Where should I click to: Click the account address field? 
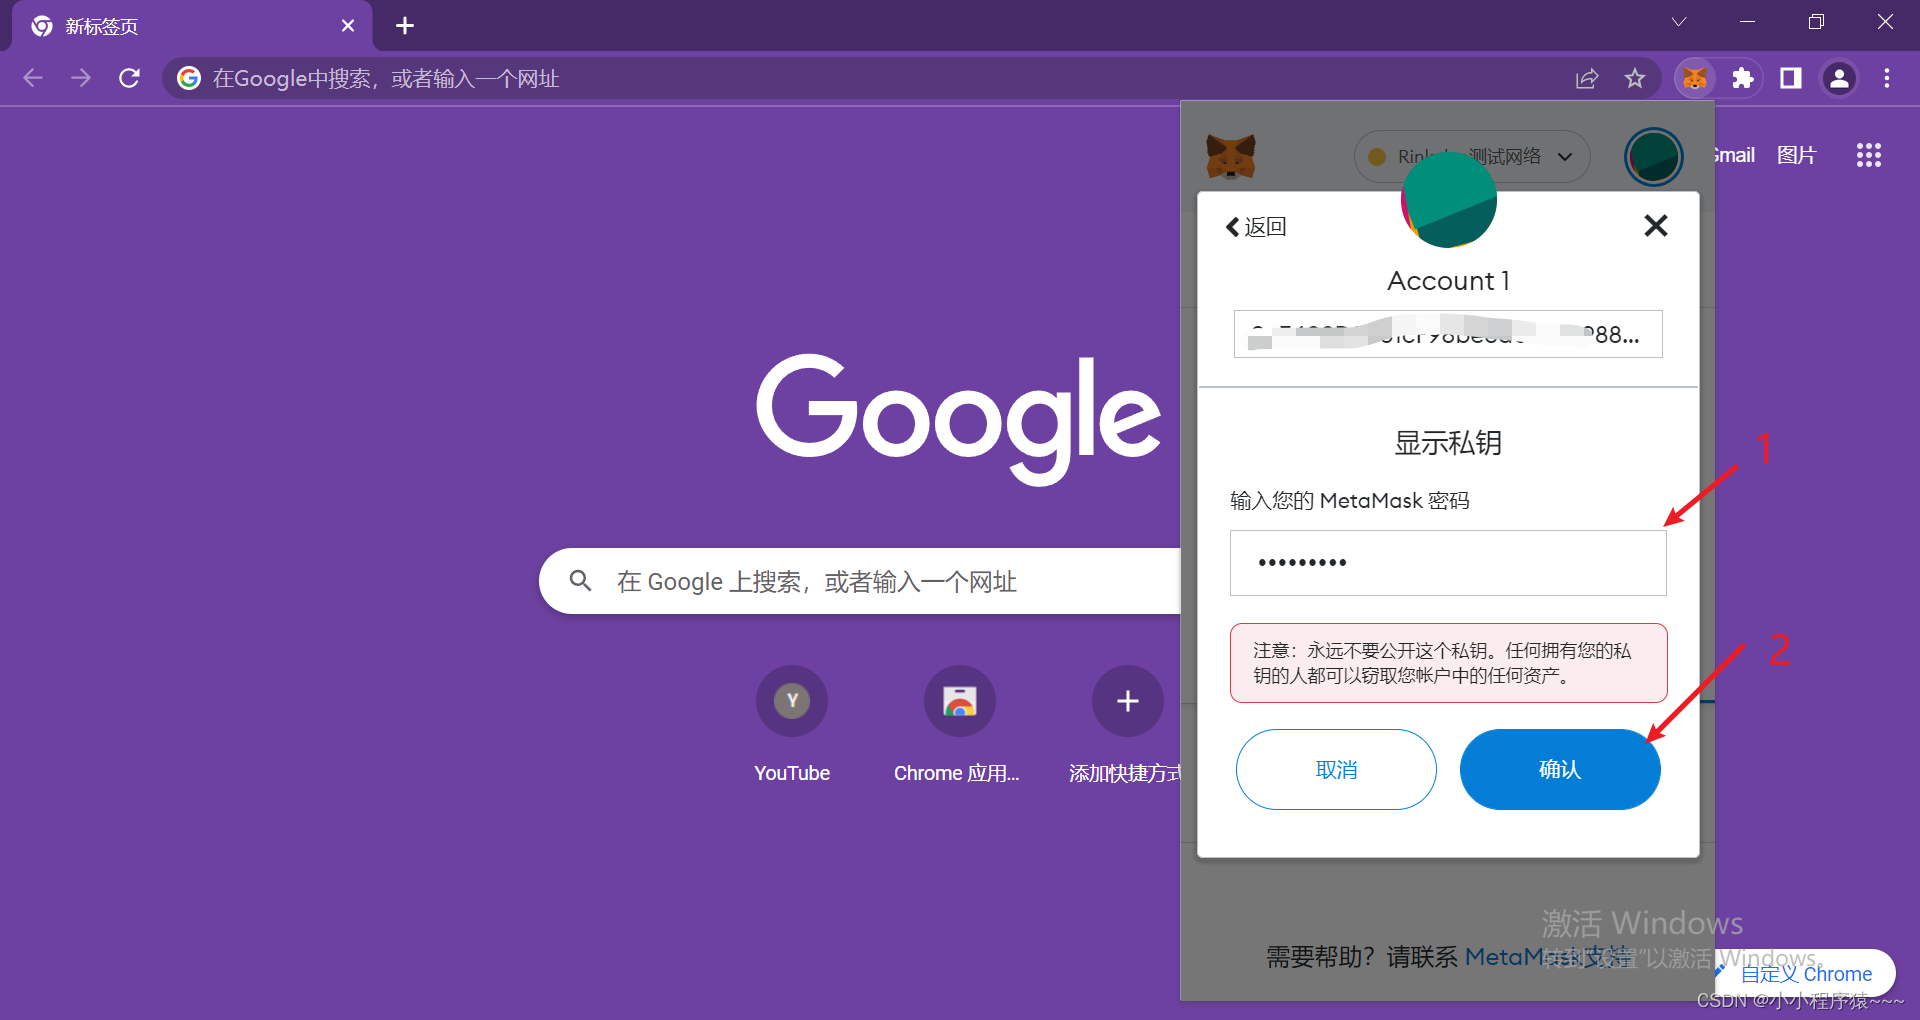(x=1448, y=334)
